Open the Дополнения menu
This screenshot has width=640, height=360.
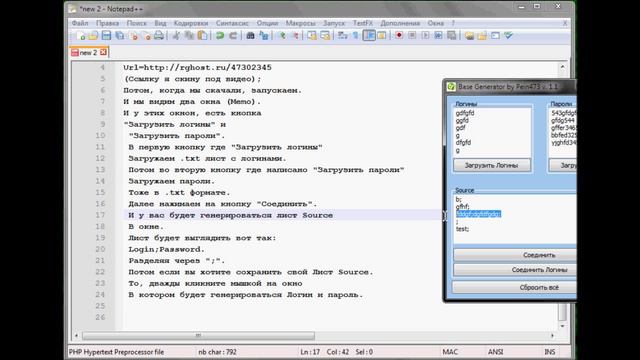click(x=400, y=23)
